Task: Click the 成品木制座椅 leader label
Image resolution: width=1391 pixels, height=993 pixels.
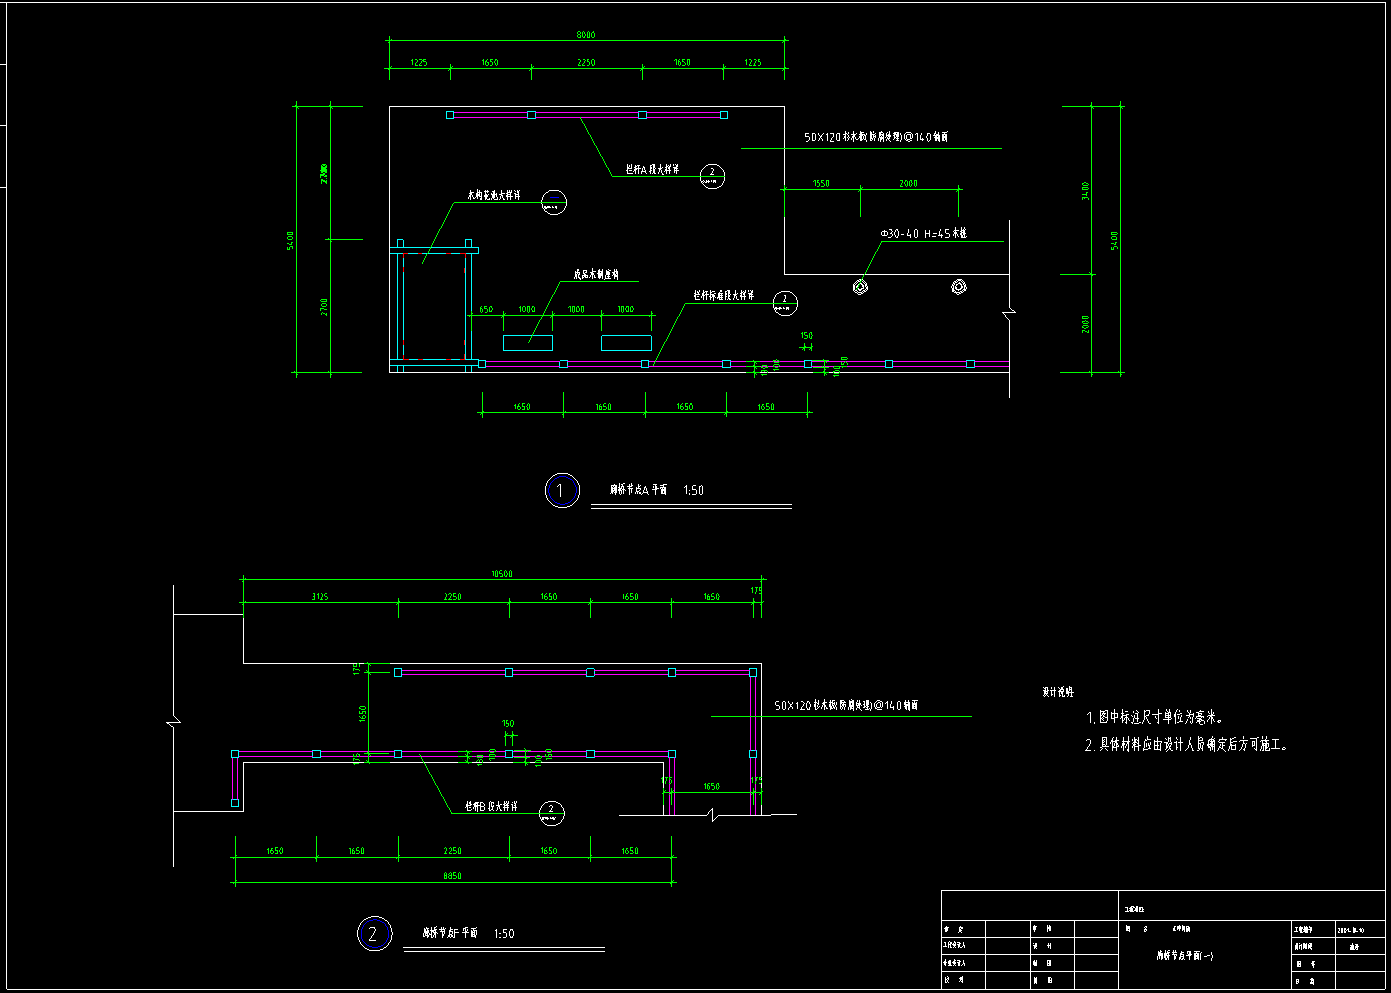Action: (596, 274)
